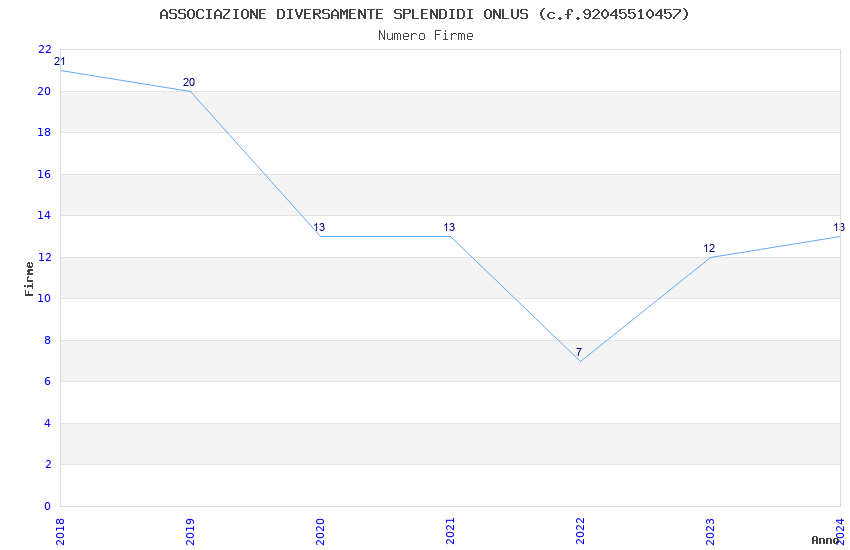Click the data label 20 for 2019
The height and width of the screenshot is (550, 850).
tap(189, 82)
